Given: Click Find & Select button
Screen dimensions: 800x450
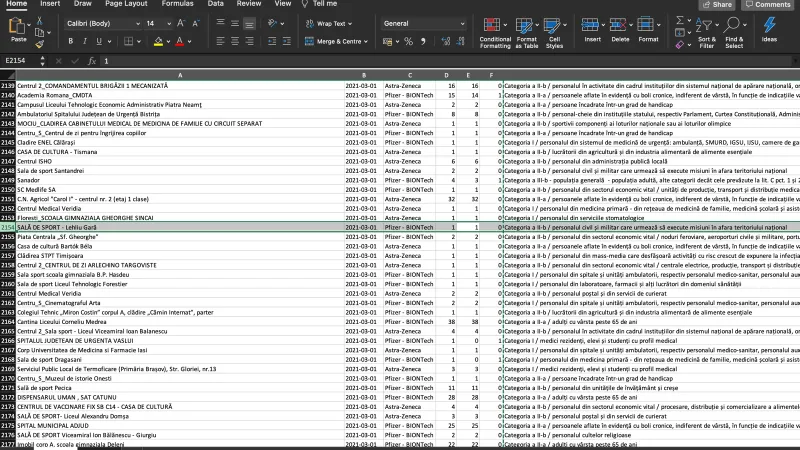Looking at the screenshot, I should pyautogui.click(x=734, y=33).
